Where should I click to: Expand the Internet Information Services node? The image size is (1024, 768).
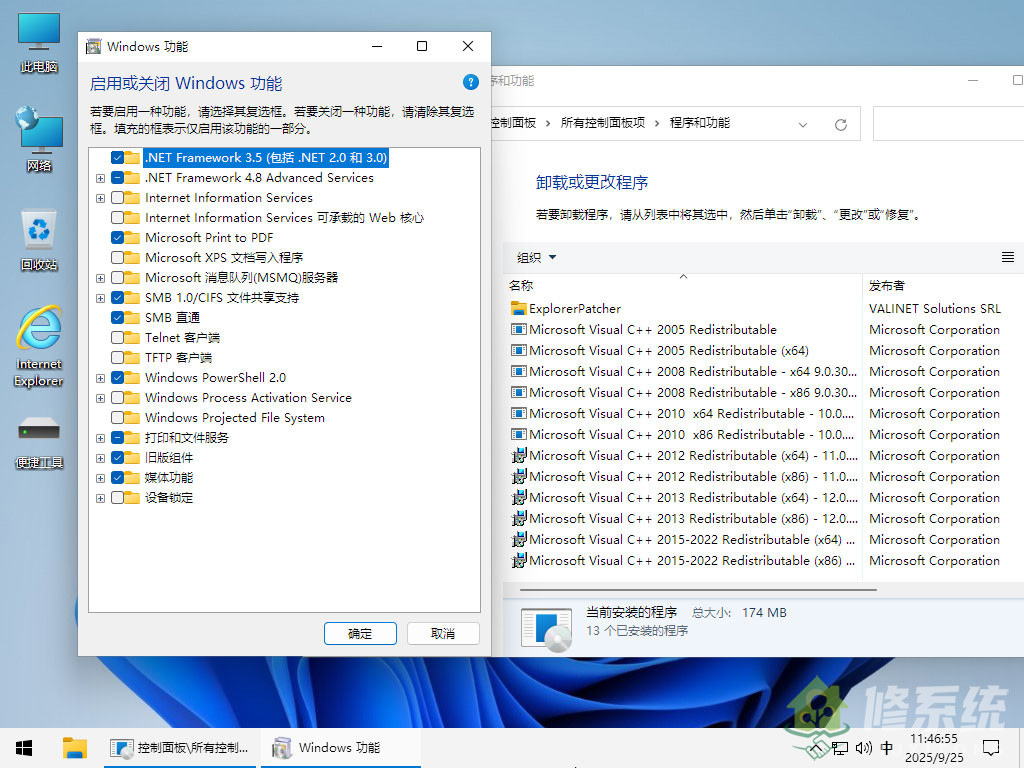point(99,197)
